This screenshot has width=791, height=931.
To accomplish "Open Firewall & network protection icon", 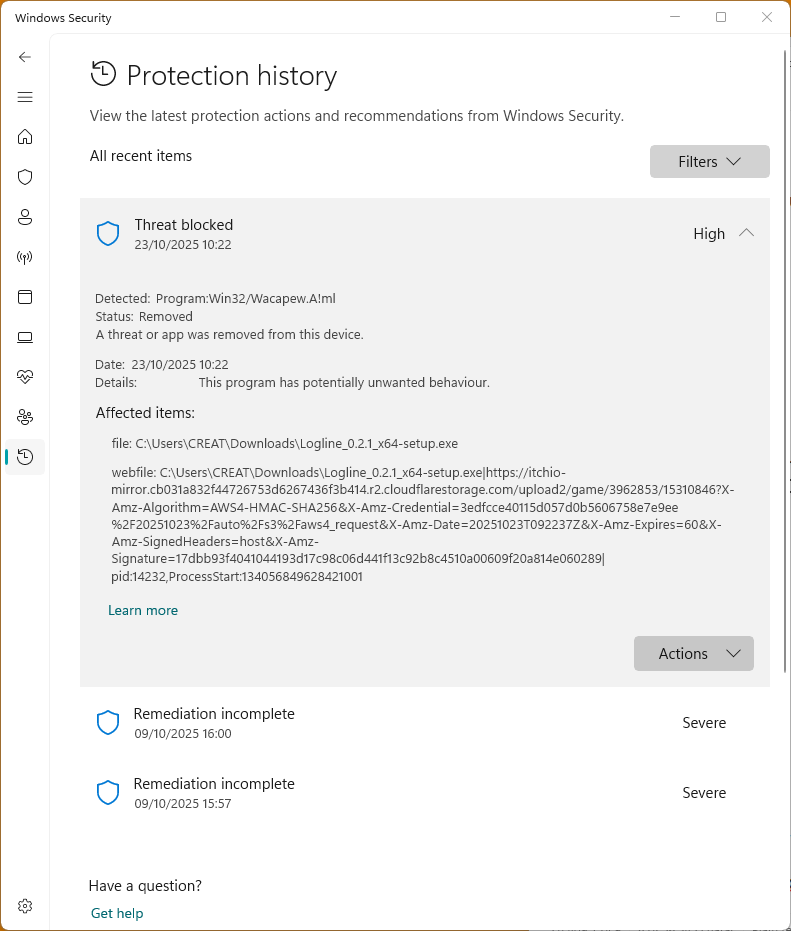I will click(x=25, y=257).
